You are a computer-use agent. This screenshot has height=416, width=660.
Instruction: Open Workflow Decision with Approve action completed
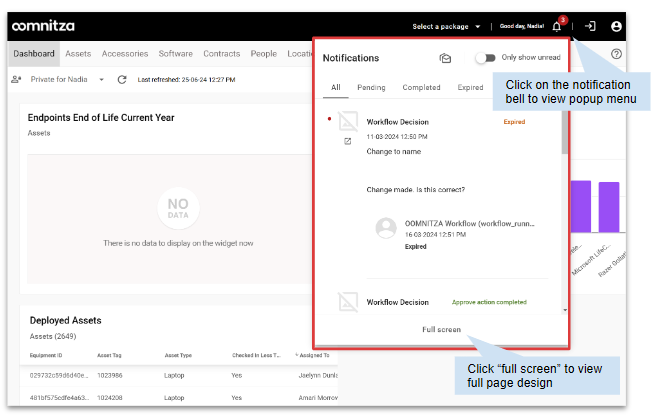coord(397,302)
